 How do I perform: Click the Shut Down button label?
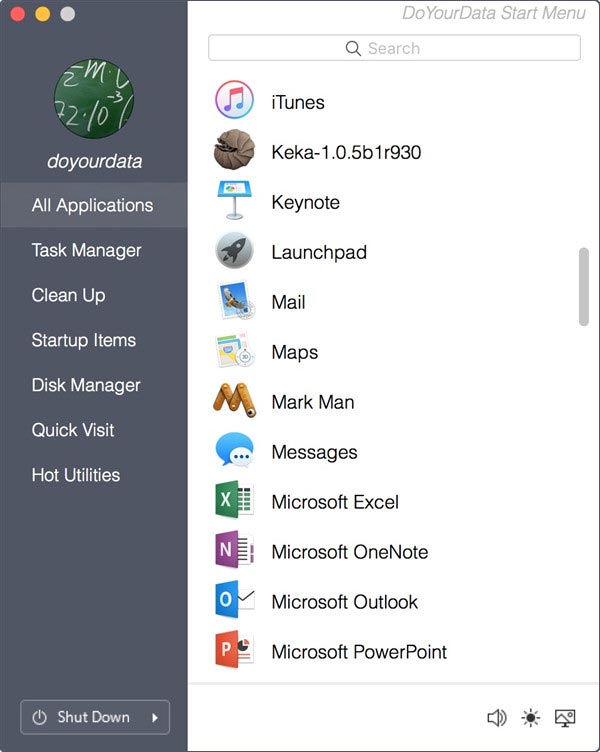94,717
